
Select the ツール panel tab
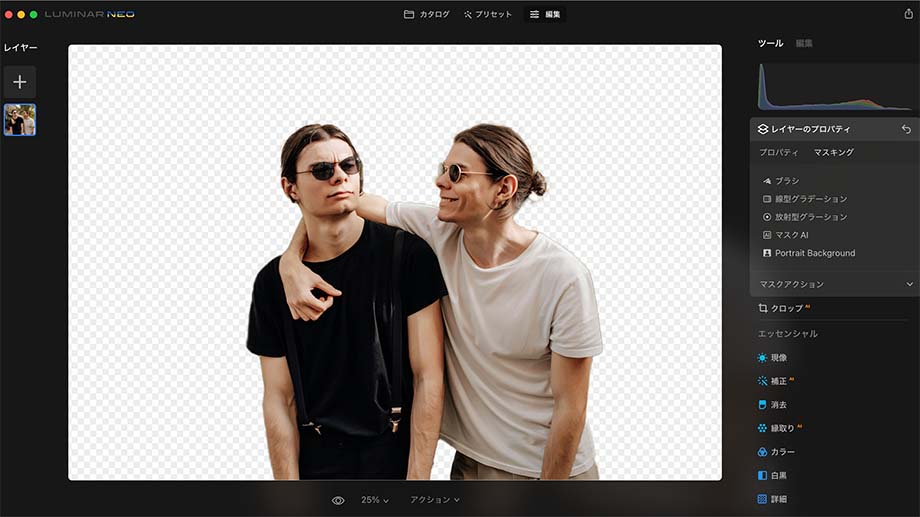coord(770,43)
